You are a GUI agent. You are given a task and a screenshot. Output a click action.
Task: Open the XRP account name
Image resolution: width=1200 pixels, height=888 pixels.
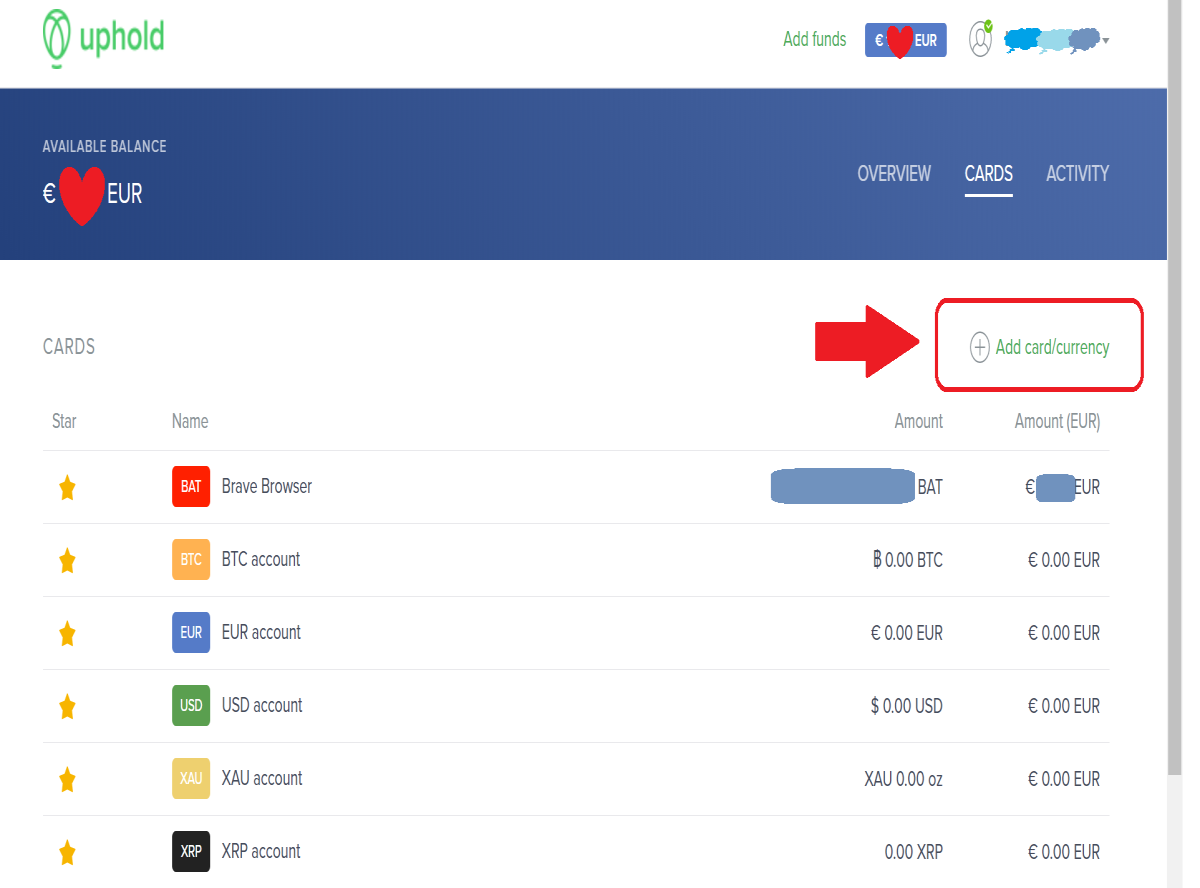(261, 852)
